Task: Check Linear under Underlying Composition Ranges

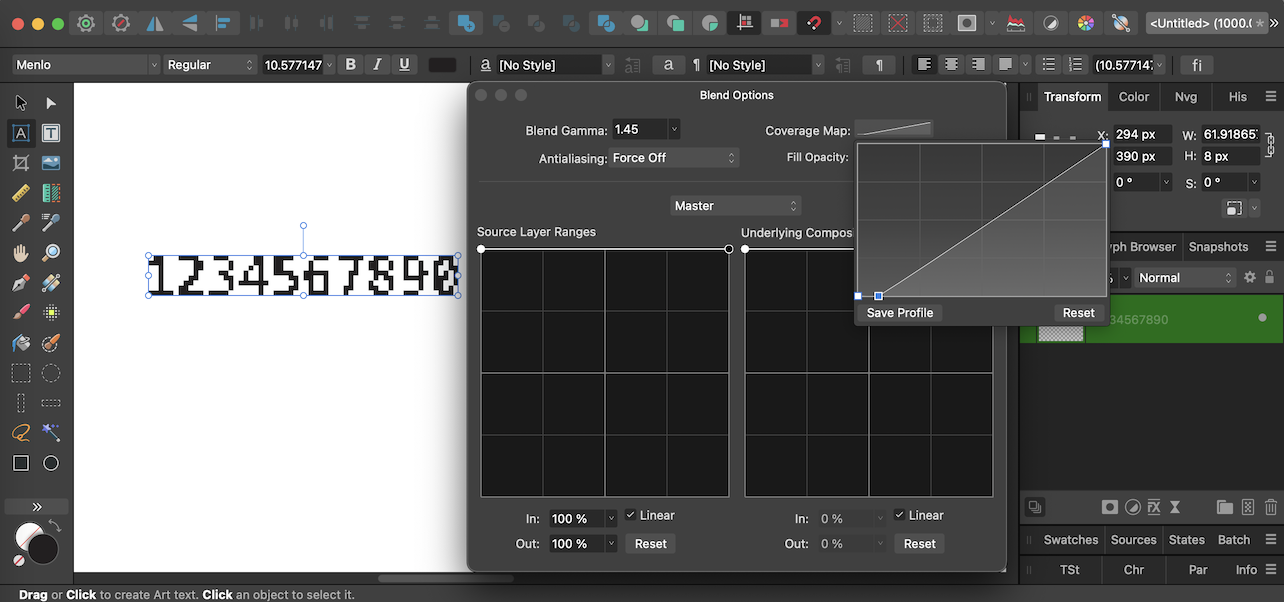Action: pyautogui.click(x=897, y=515)
